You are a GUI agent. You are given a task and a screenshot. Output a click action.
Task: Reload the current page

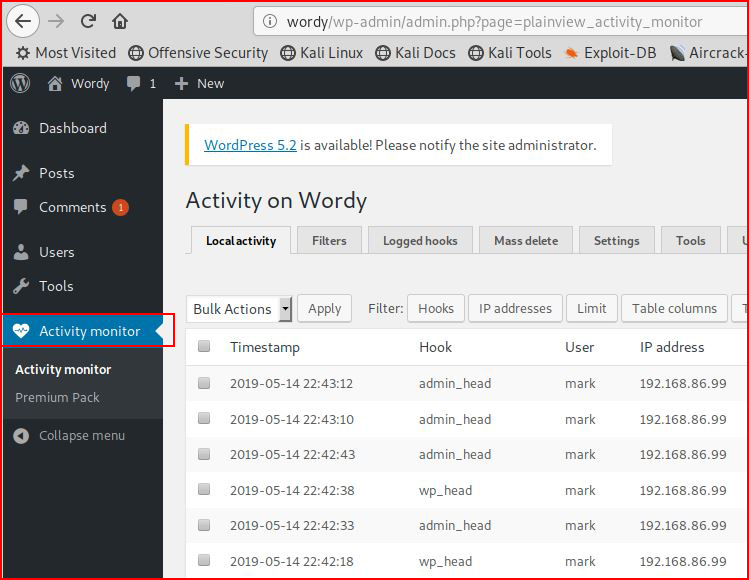[88, 21]
